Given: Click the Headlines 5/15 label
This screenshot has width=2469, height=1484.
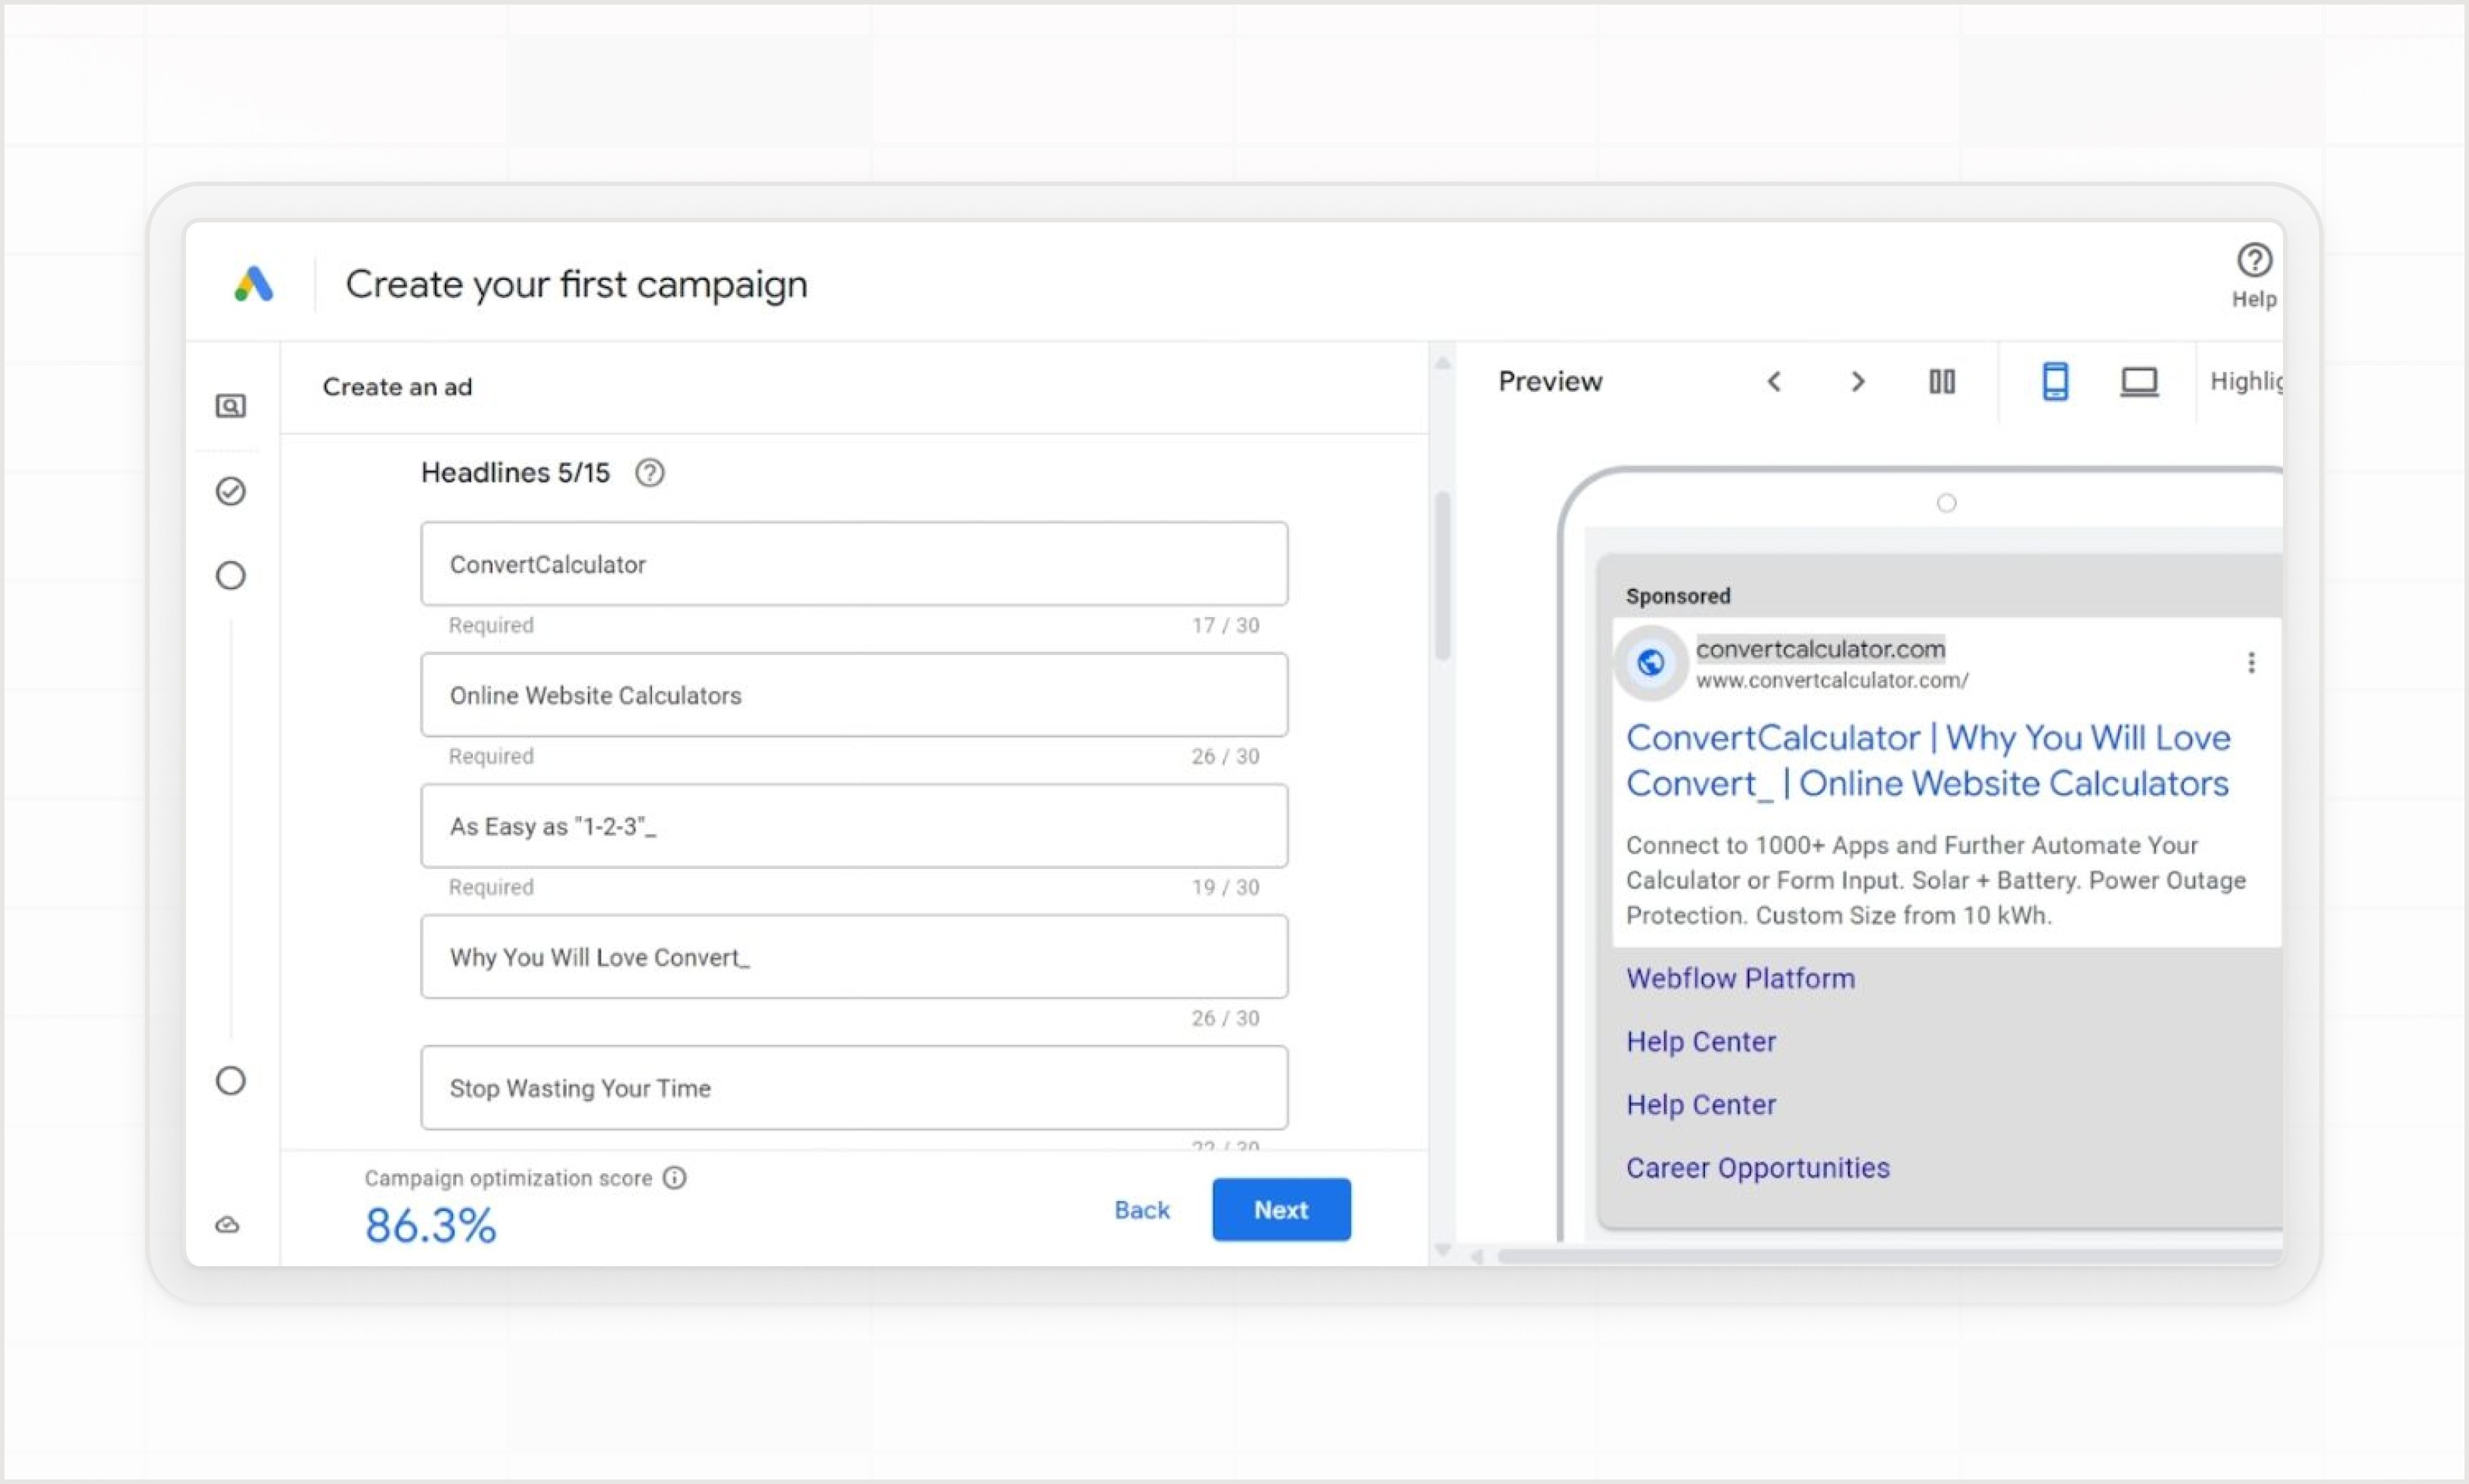Looking at the screenshot, I should (x=515, y=472).
